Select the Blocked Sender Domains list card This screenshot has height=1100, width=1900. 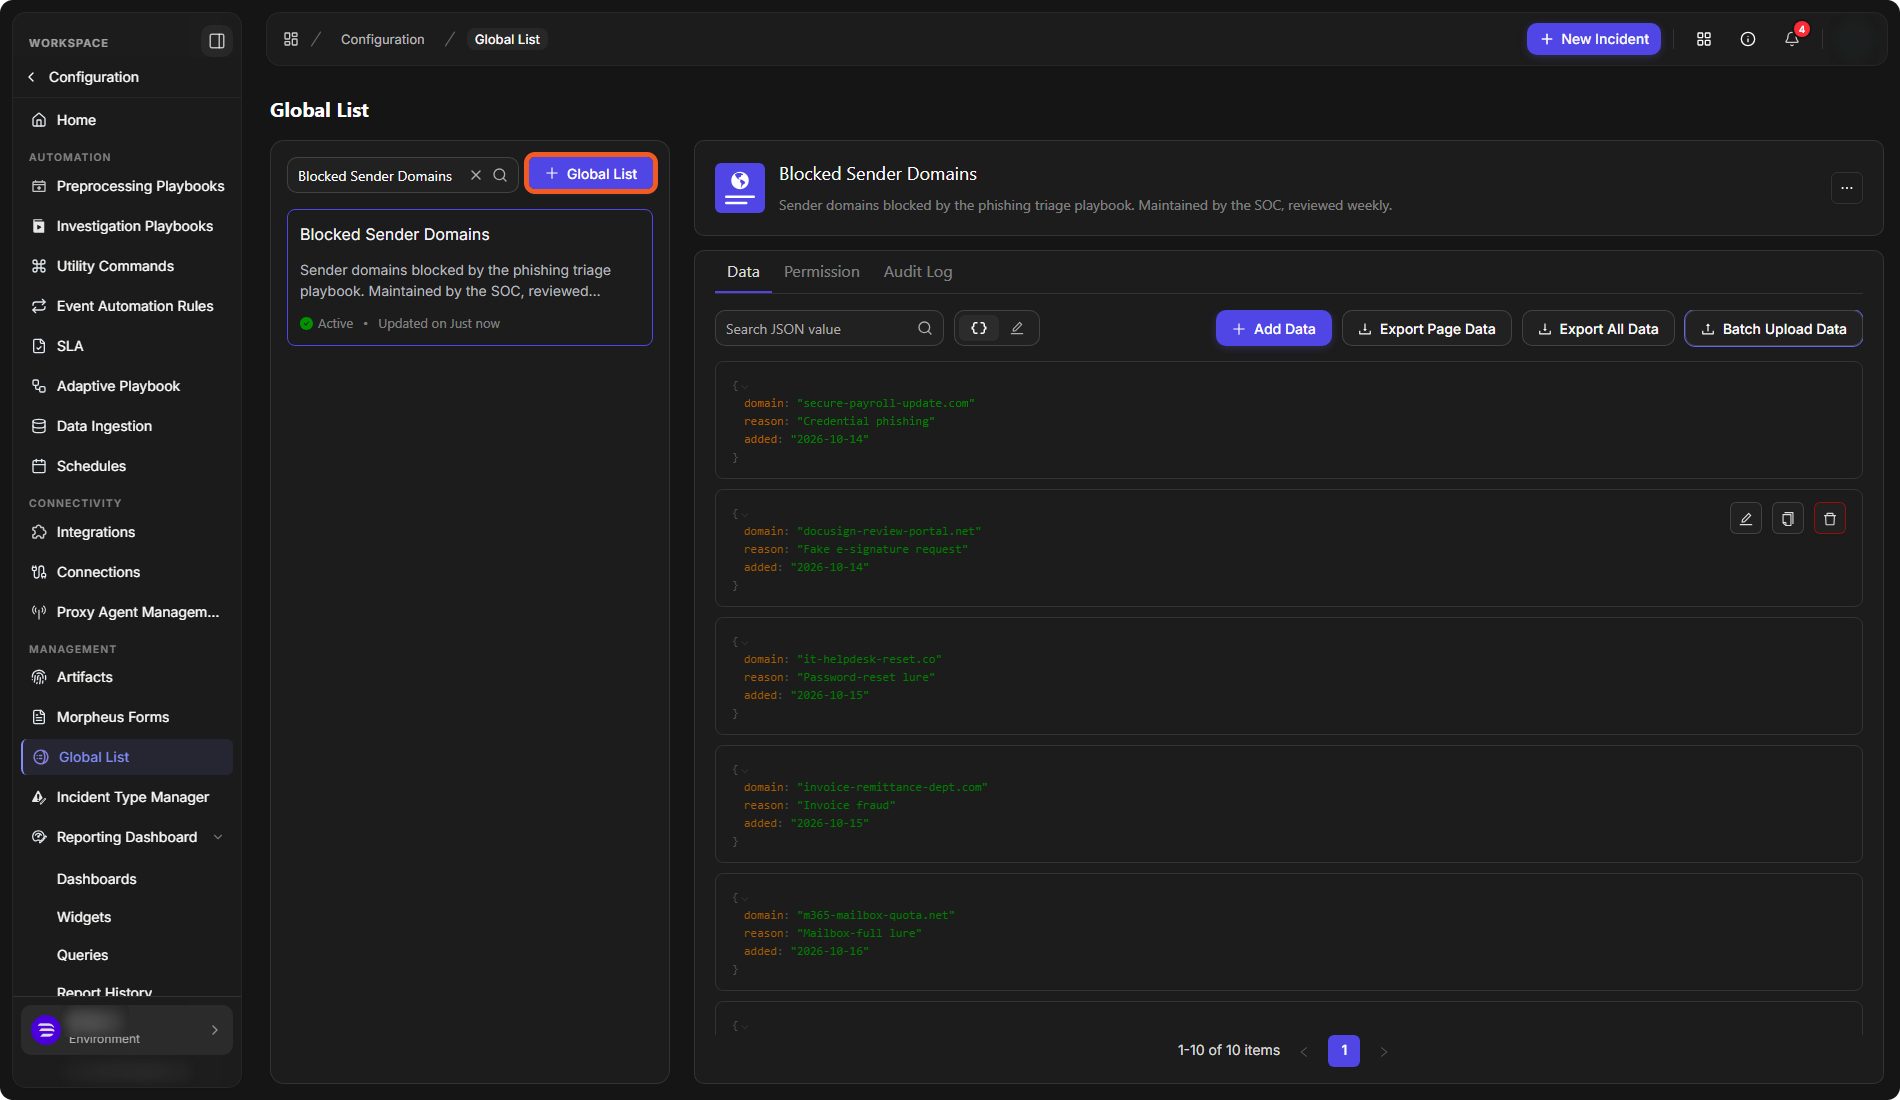(470, 277)
